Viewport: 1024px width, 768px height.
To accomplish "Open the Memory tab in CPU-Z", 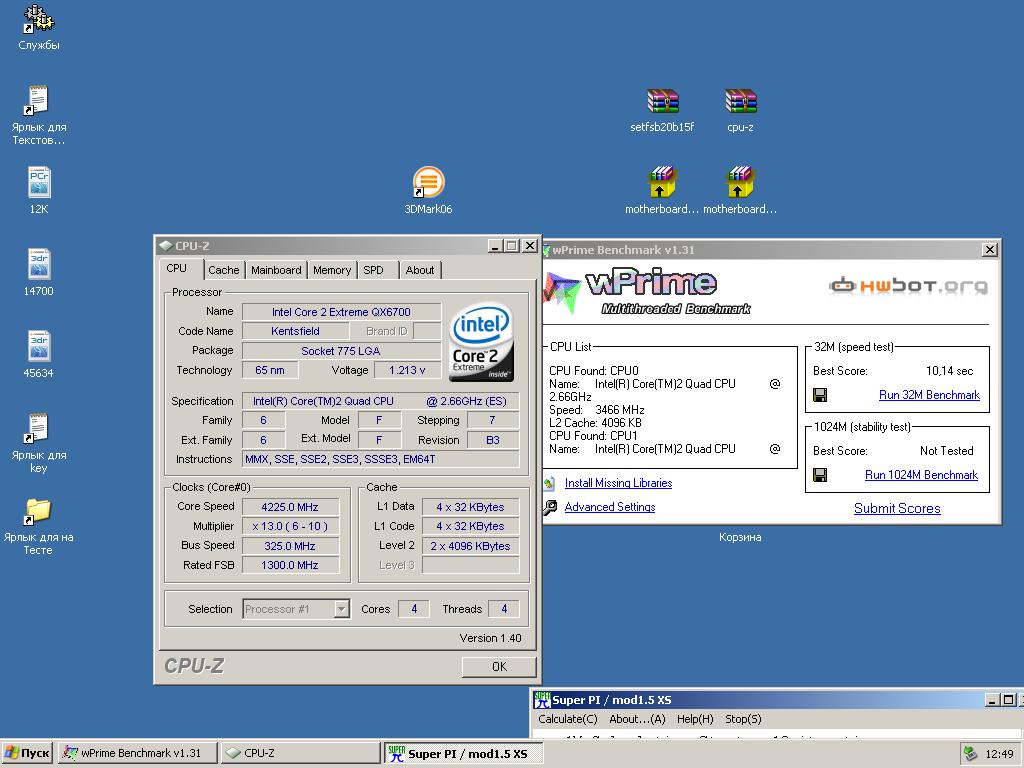I will point(332,270).
